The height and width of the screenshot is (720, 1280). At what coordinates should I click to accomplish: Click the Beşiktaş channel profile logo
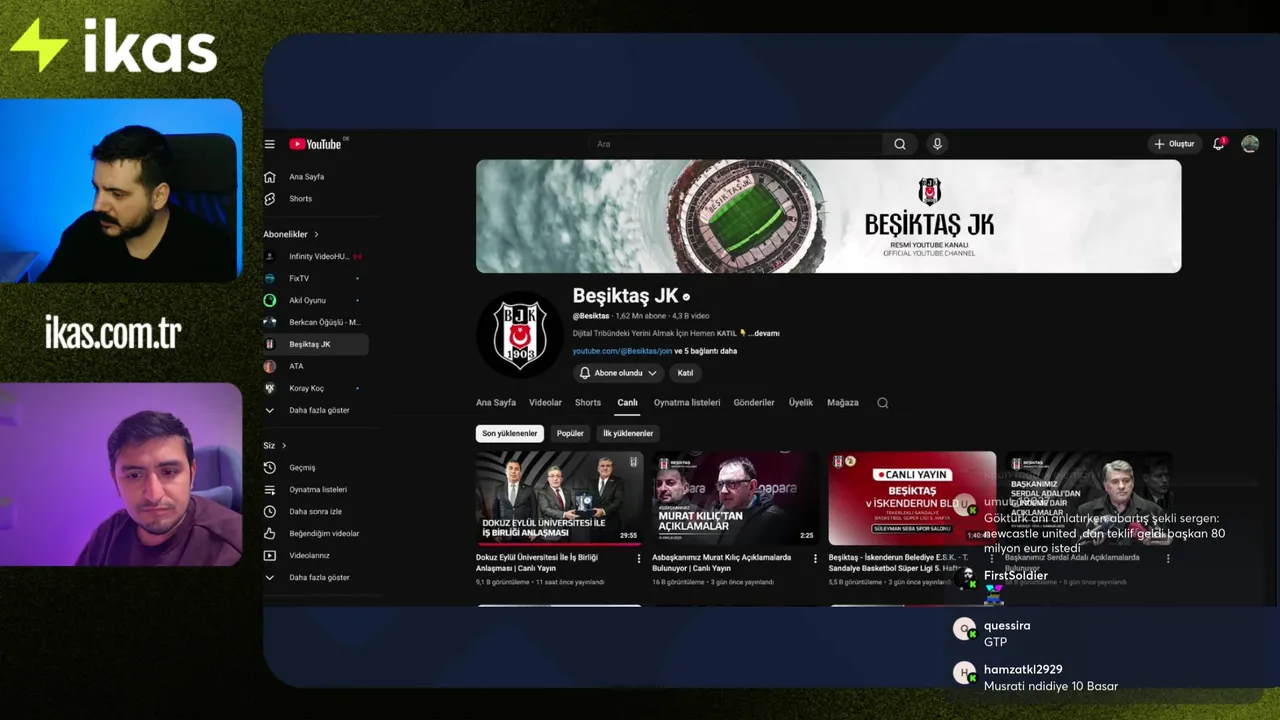[520, 336]
